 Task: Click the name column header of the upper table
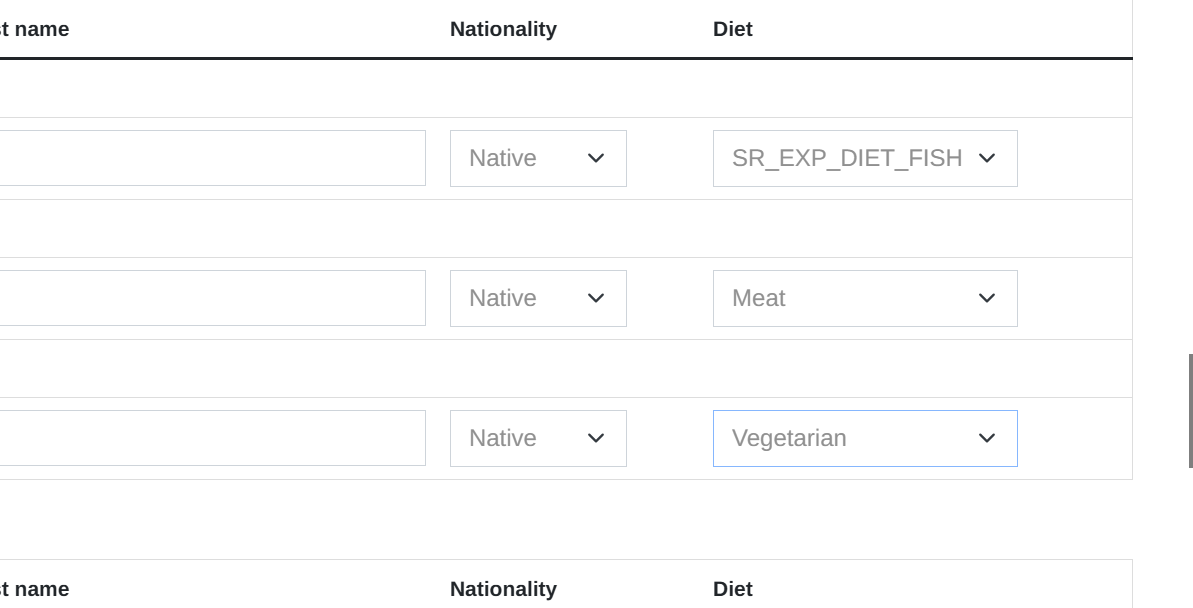tap(35, 29)
